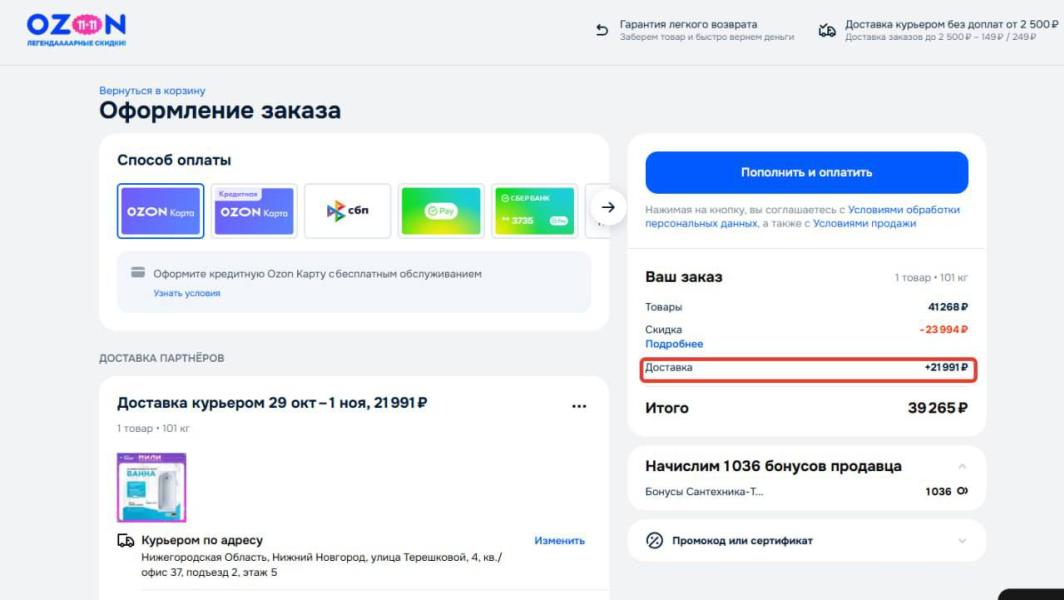The width and height of the screenshot is (1064, 600).
Task: Select Sberbank card ending 3735
Action: (x=535, y=211)
